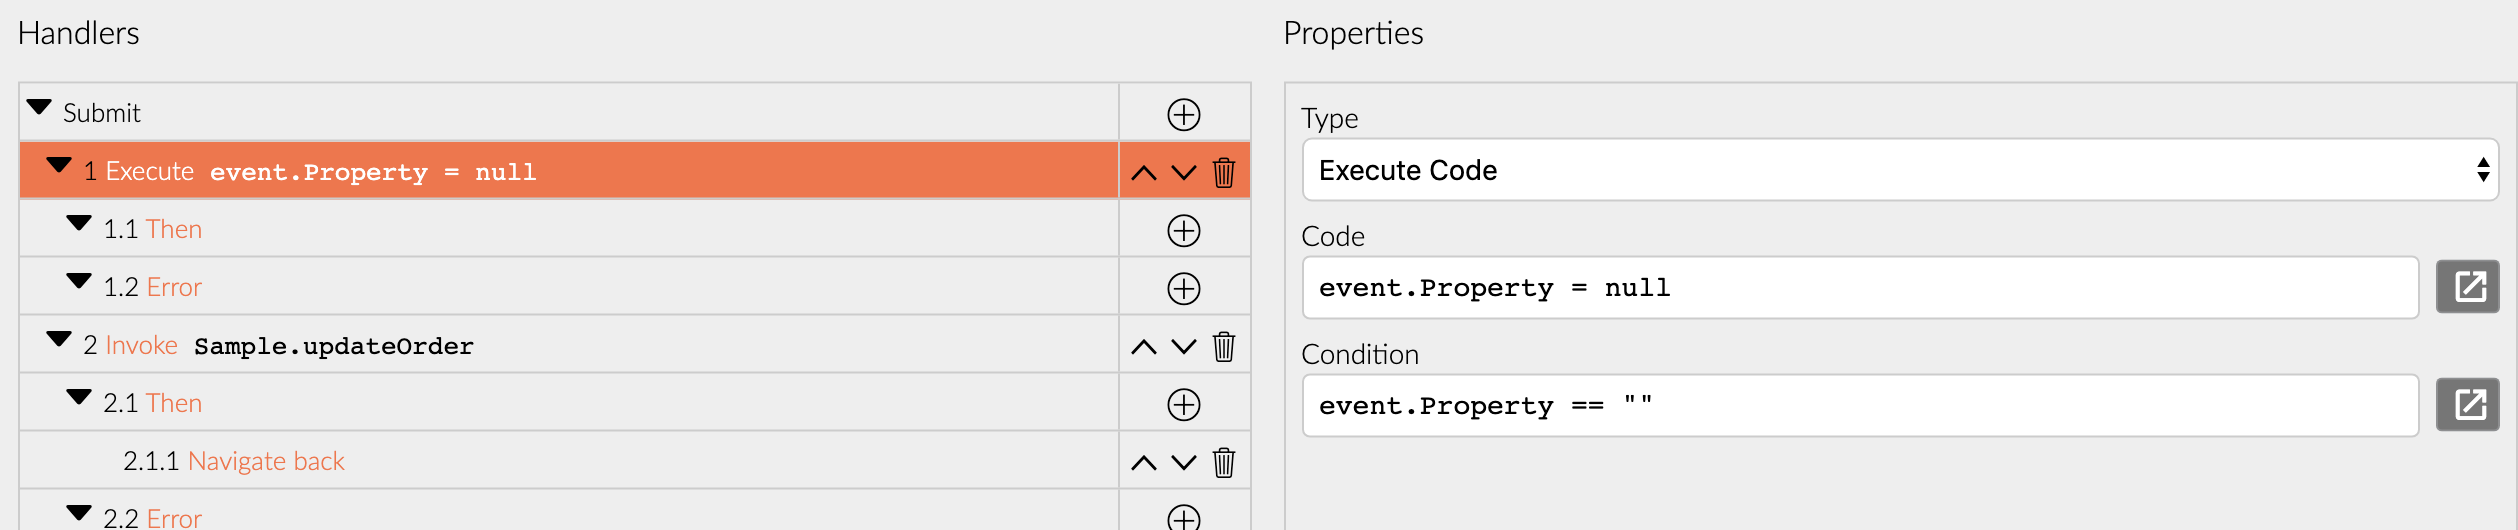Collapse the Submit handler tree

(x=39, y=107)
